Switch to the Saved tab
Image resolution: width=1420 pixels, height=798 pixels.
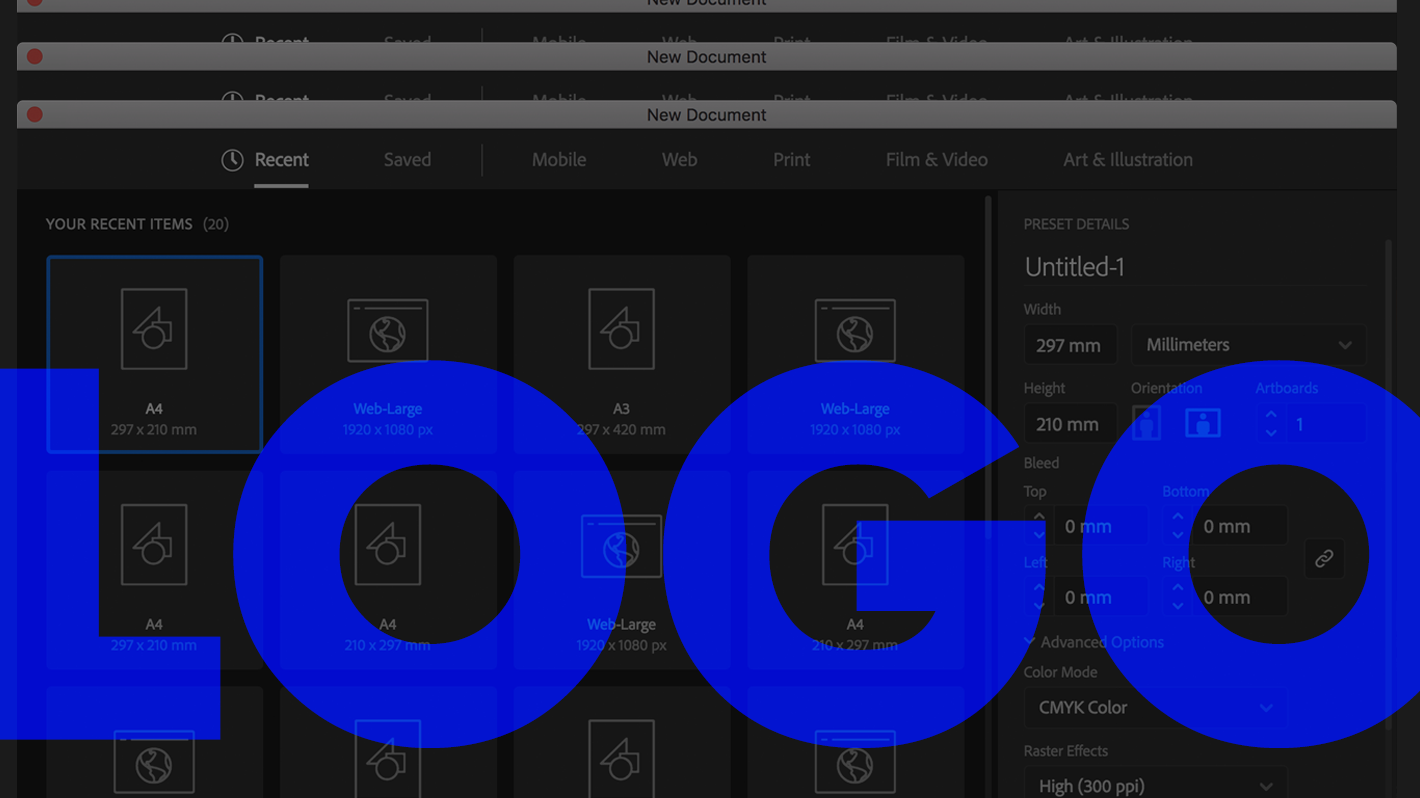coord(407,160)
